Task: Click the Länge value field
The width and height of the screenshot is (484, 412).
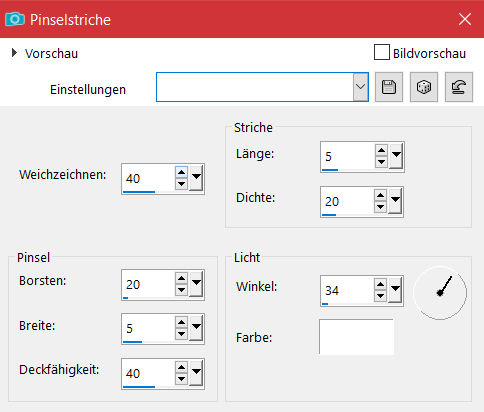Action: click(348, 156)
